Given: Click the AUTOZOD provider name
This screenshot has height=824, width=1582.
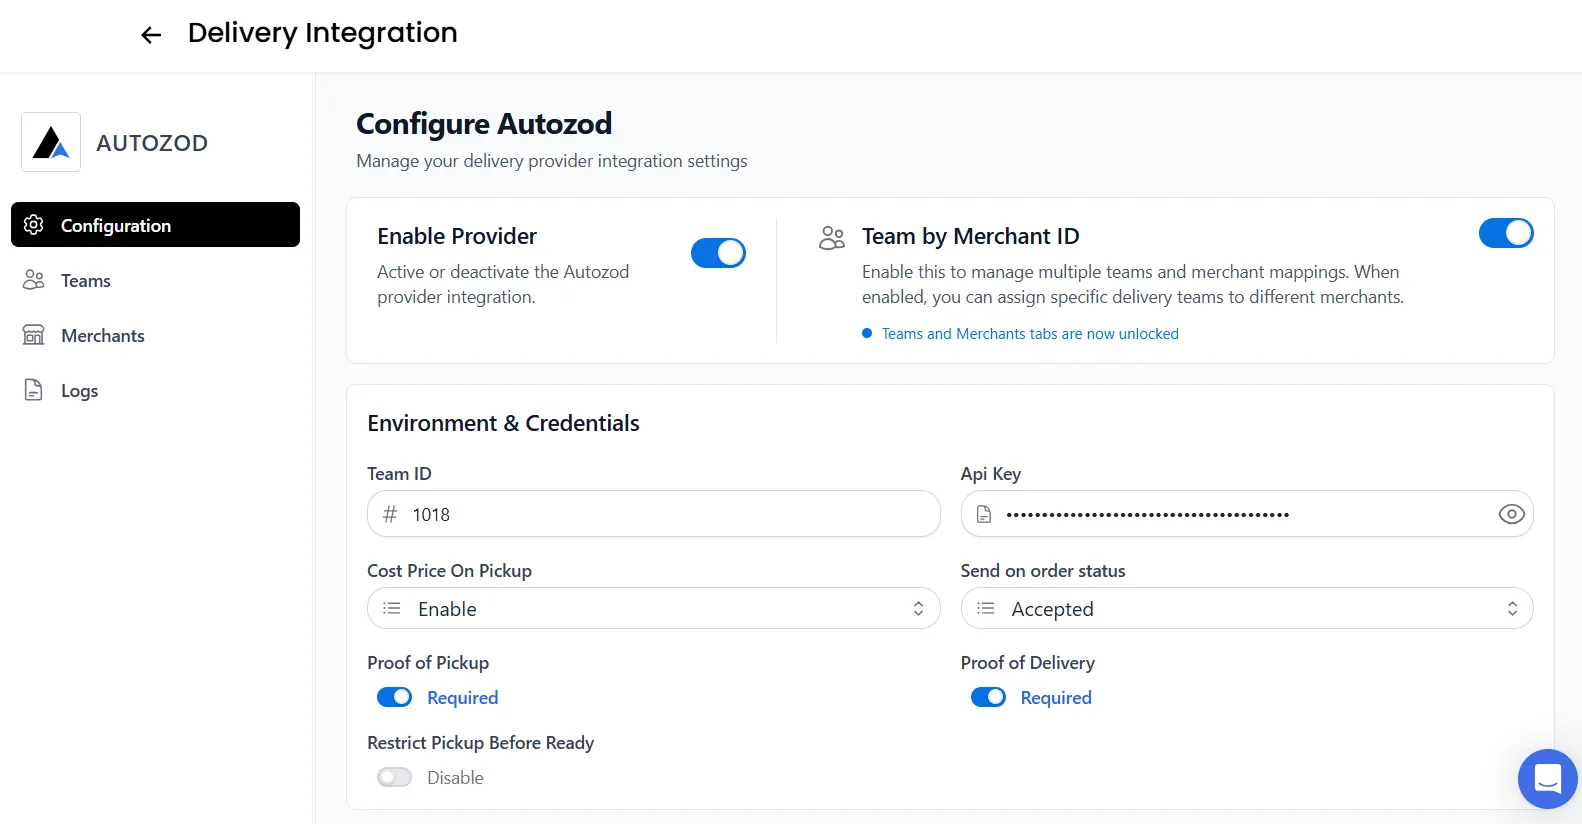Looking at the screenshot, I should click(152, 143).
